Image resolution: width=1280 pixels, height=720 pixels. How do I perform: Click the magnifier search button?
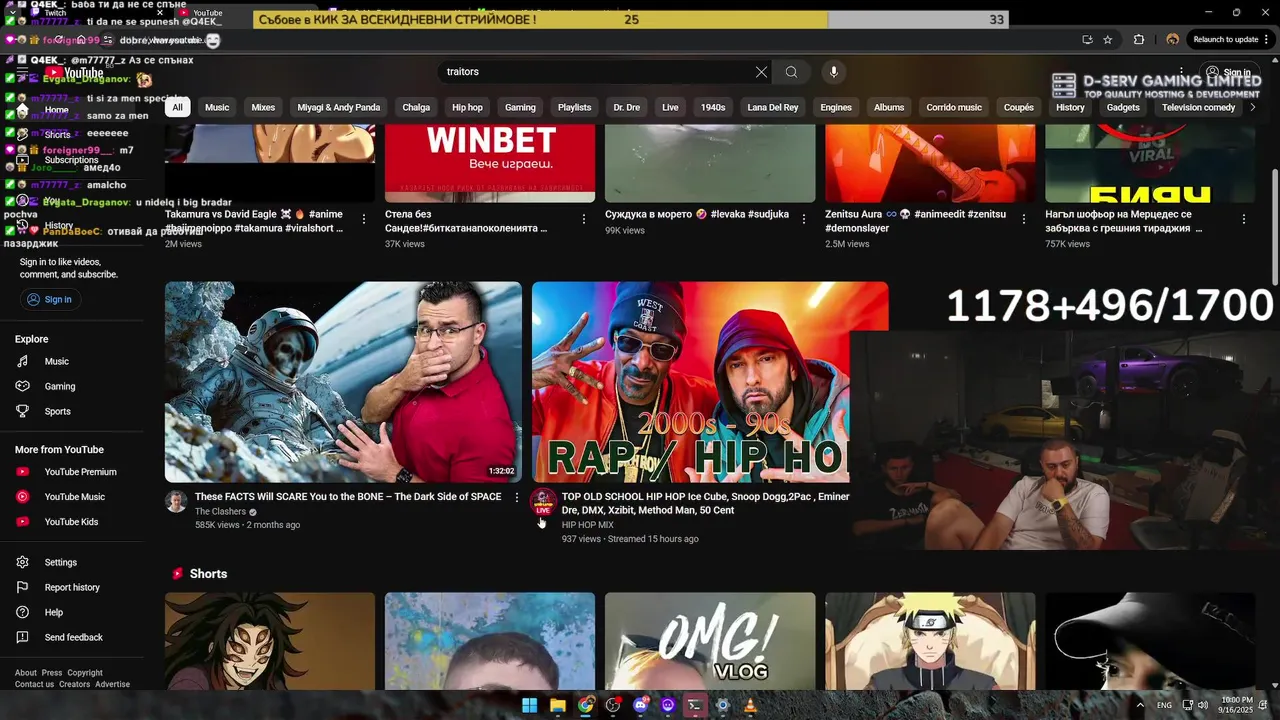[791, 72]
